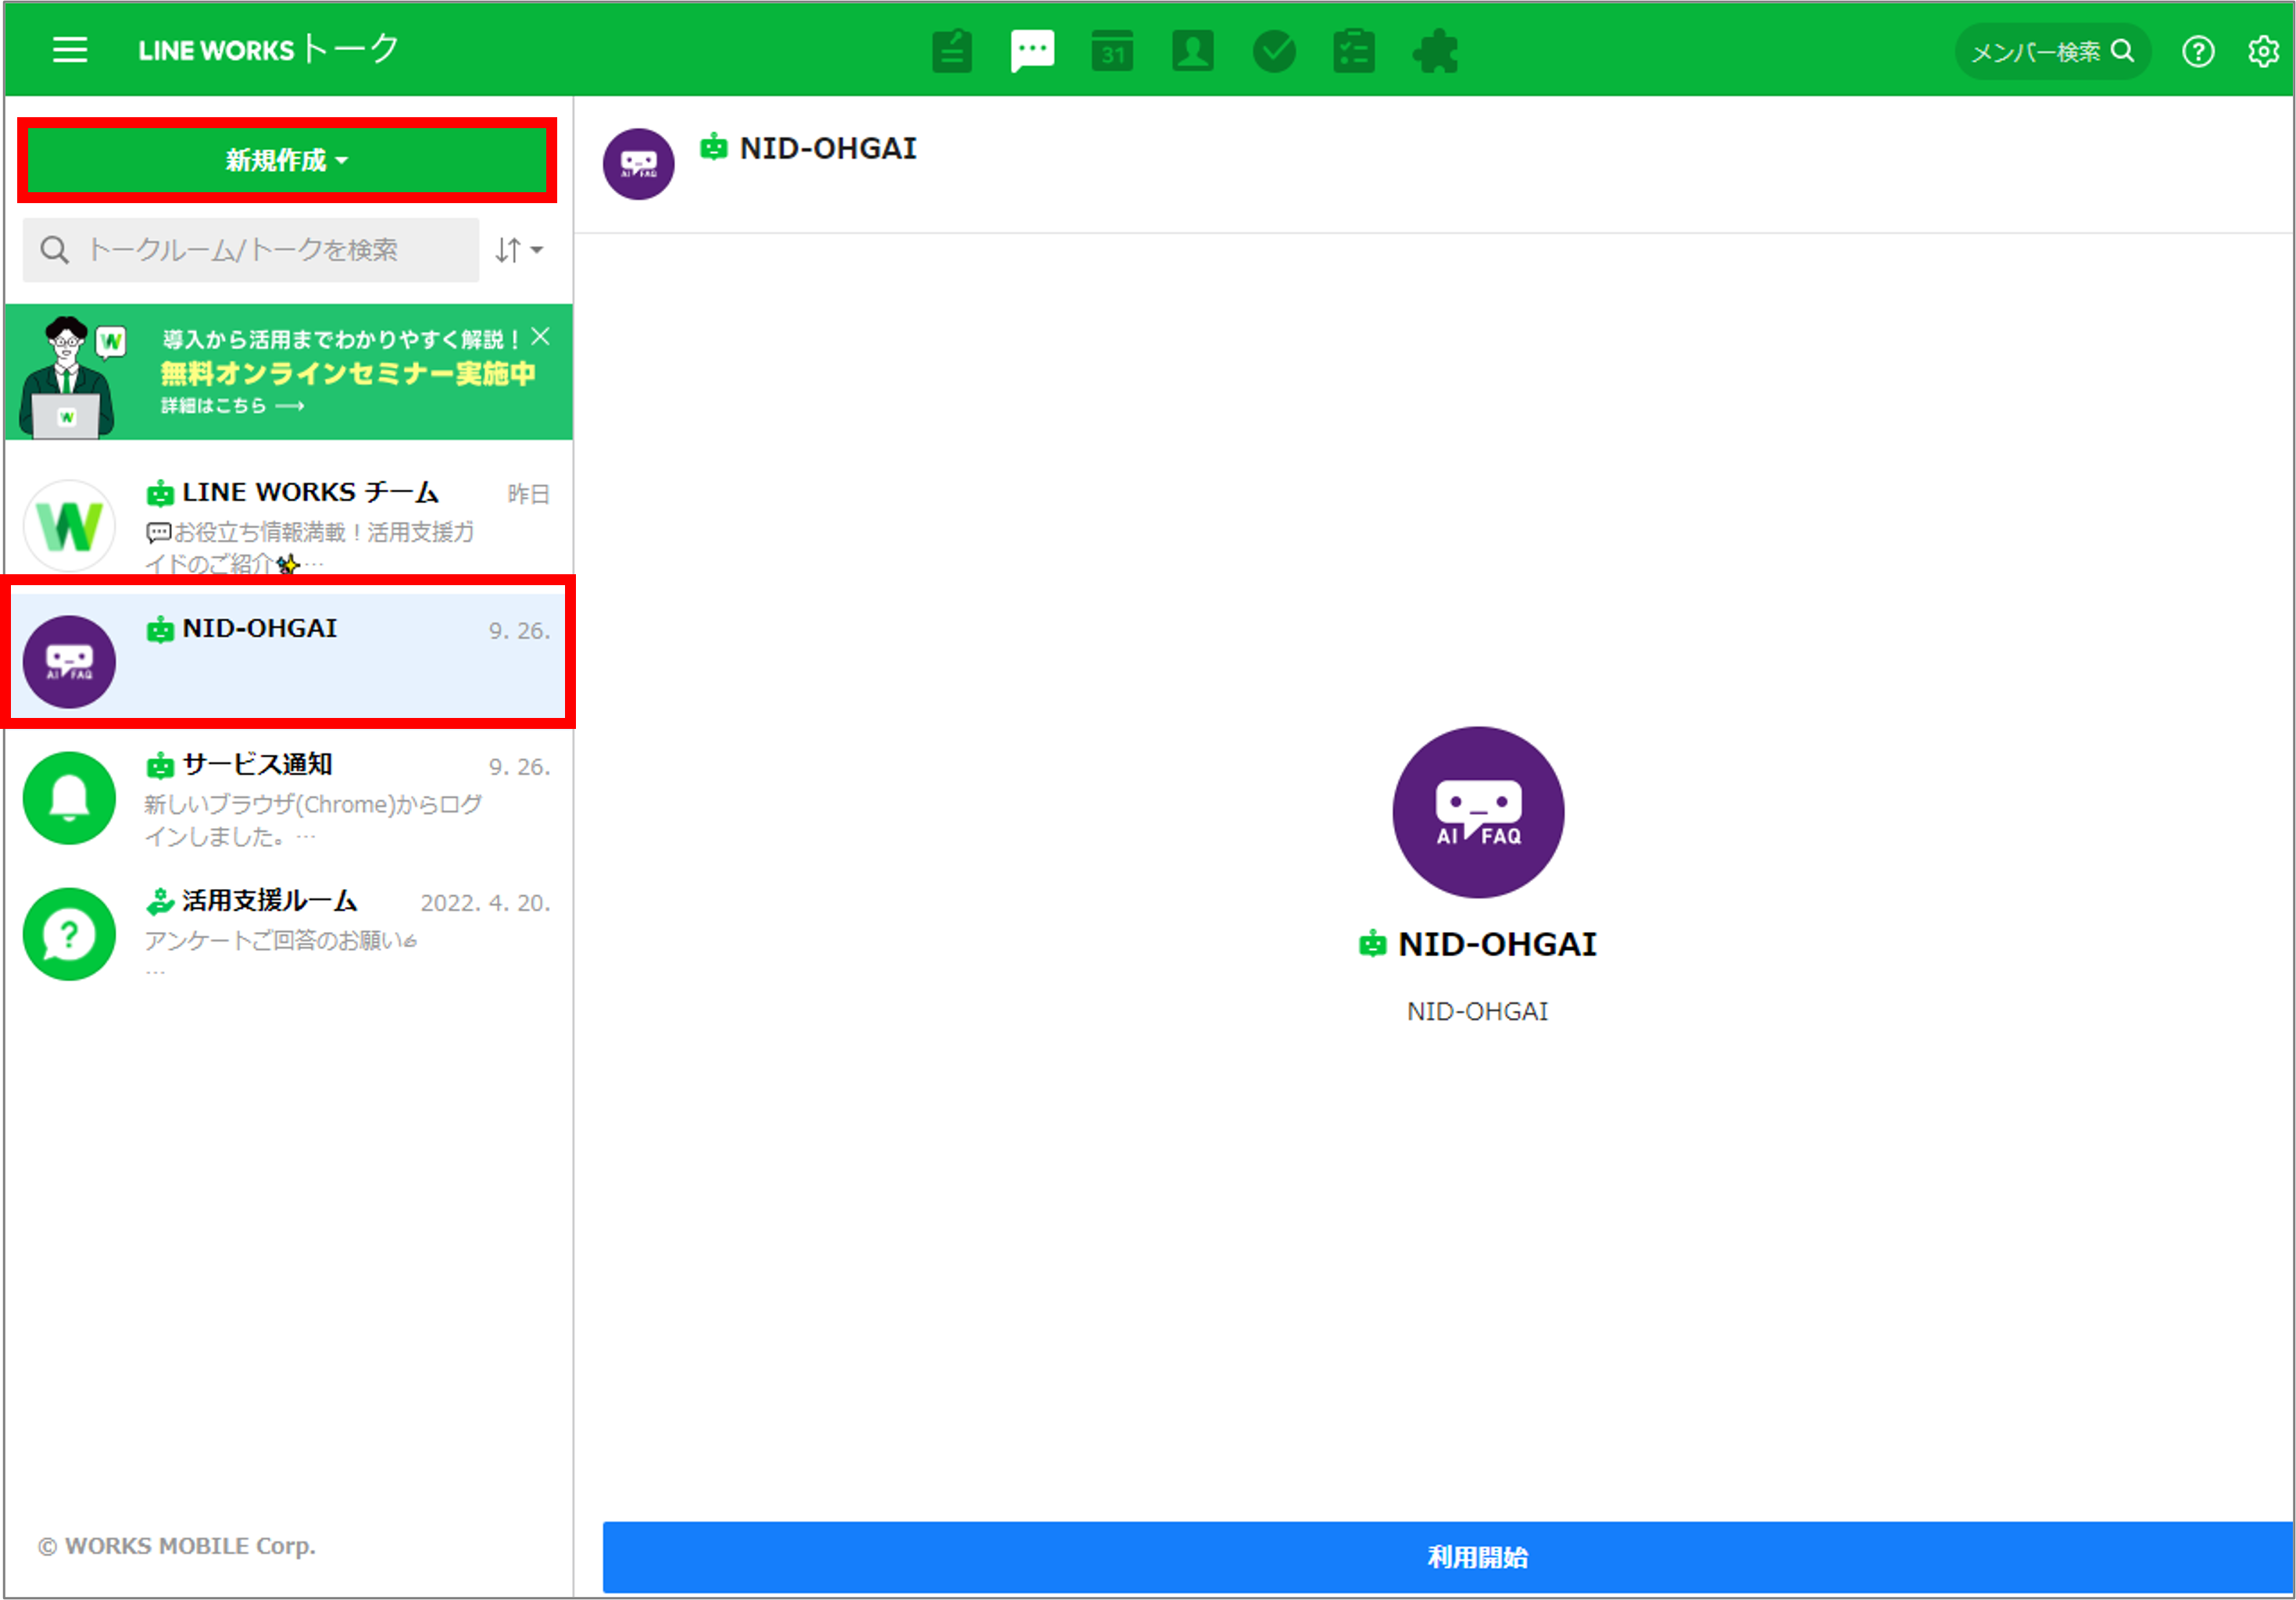Open the Calendar icon in top bar
This screenshot has height=1600, width=2296.
1113,51
